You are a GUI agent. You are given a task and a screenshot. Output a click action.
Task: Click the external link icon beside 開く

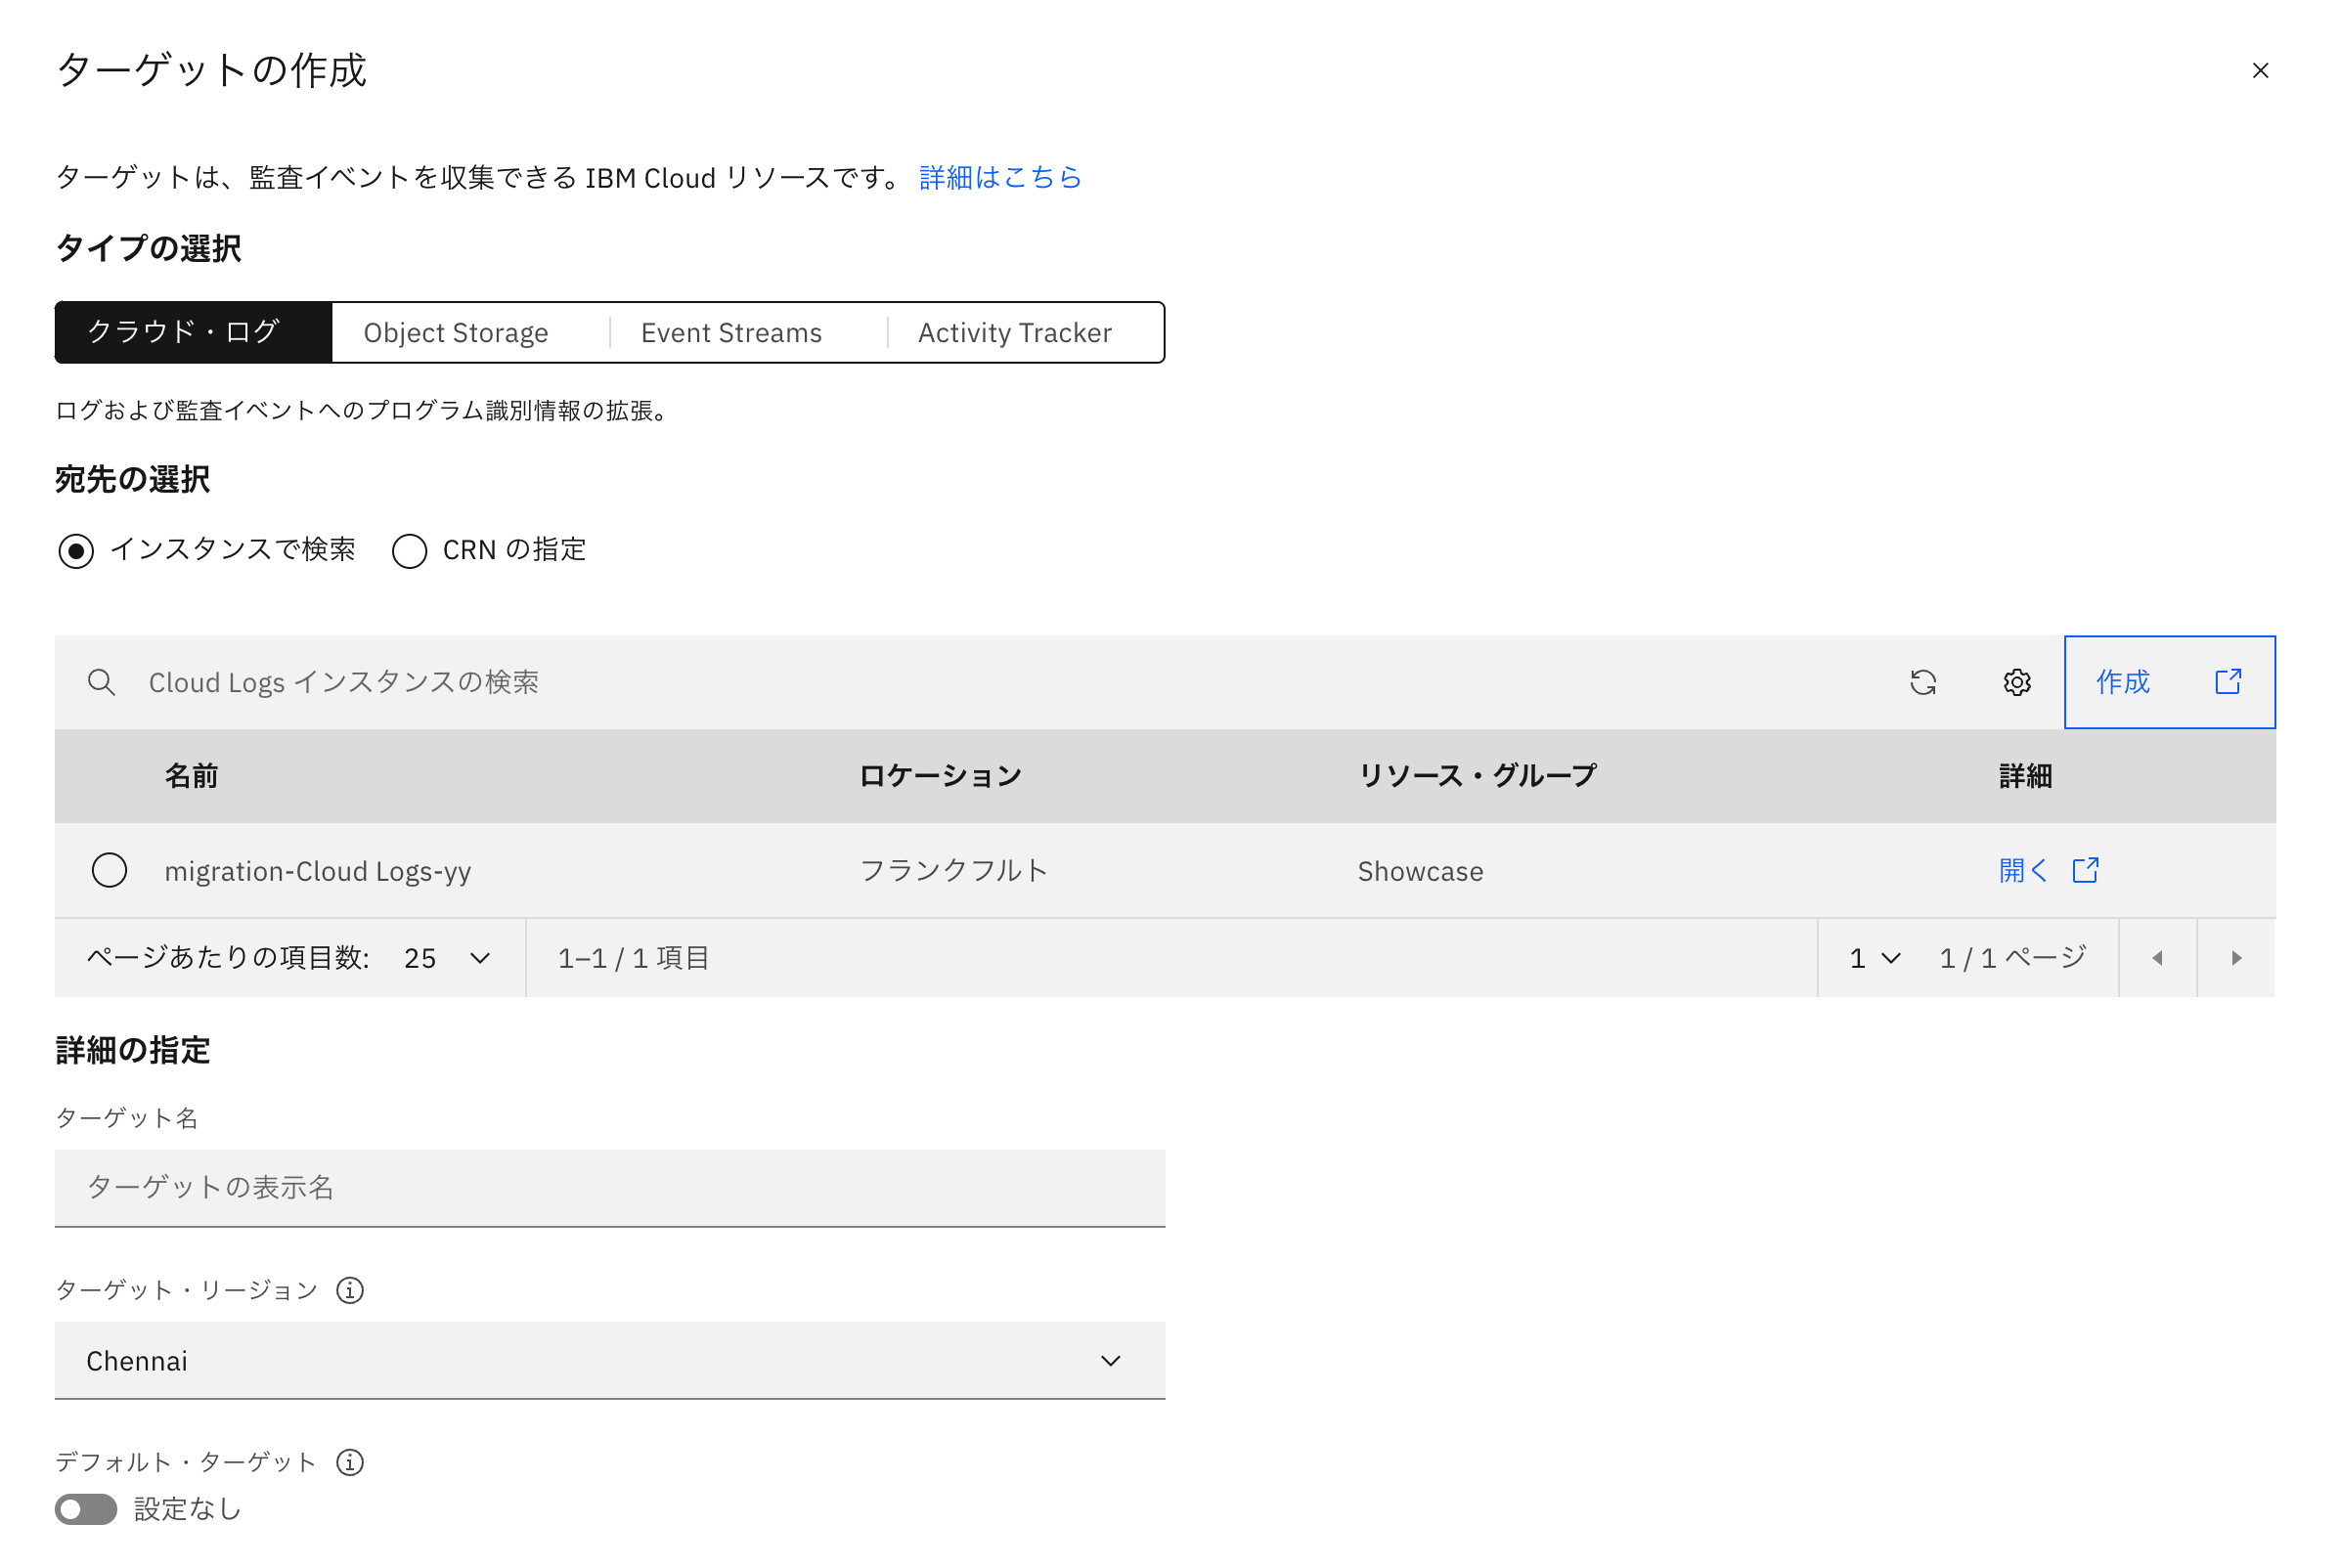click(2087, 870)
